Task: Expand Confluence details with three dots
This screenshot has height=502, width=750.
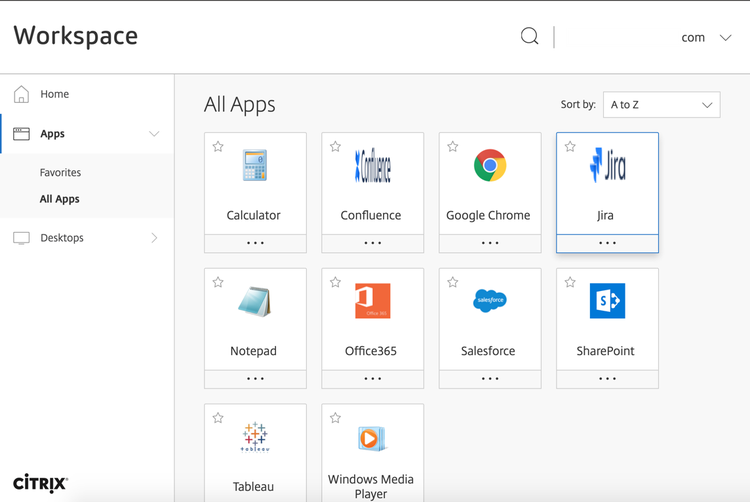Action: (373, 243)
